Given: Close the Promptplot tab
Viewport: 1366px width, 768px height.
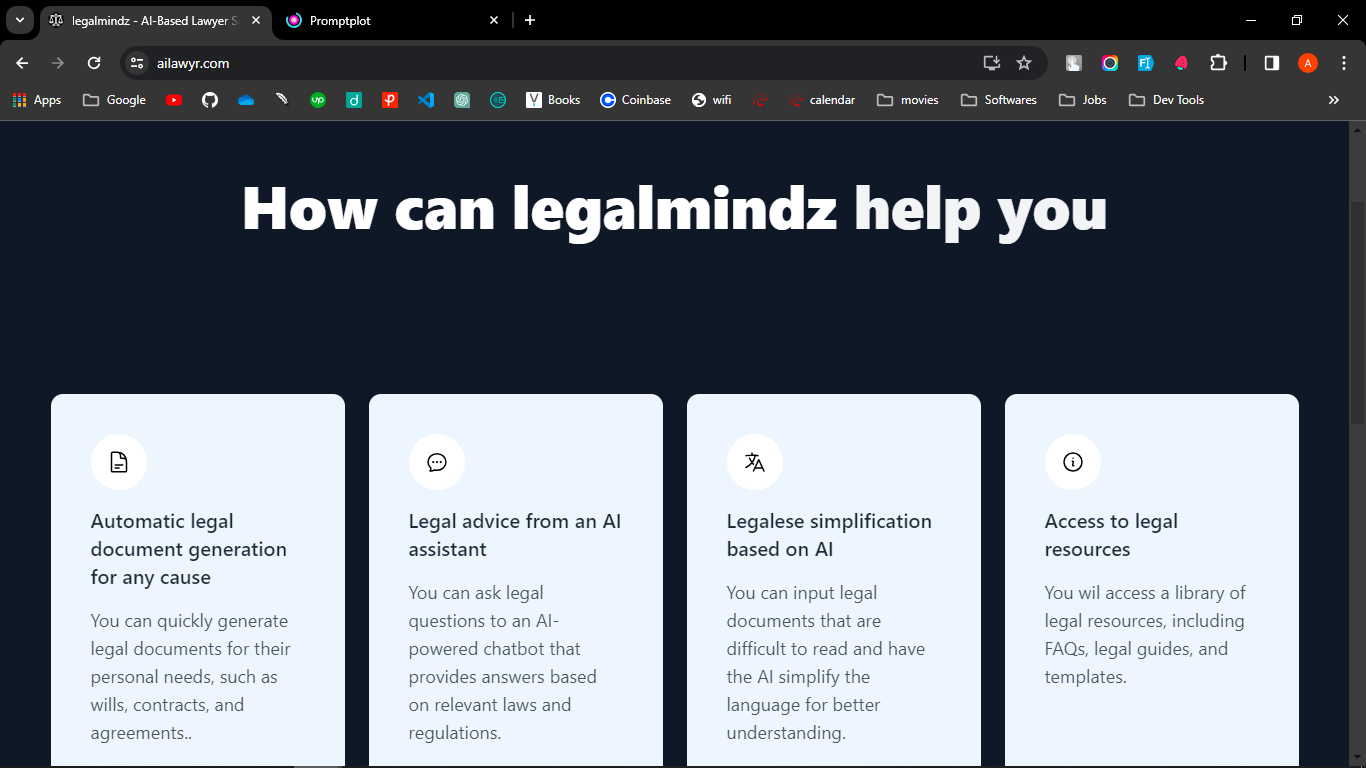Looking at the screenshot, I should [494, 20].
